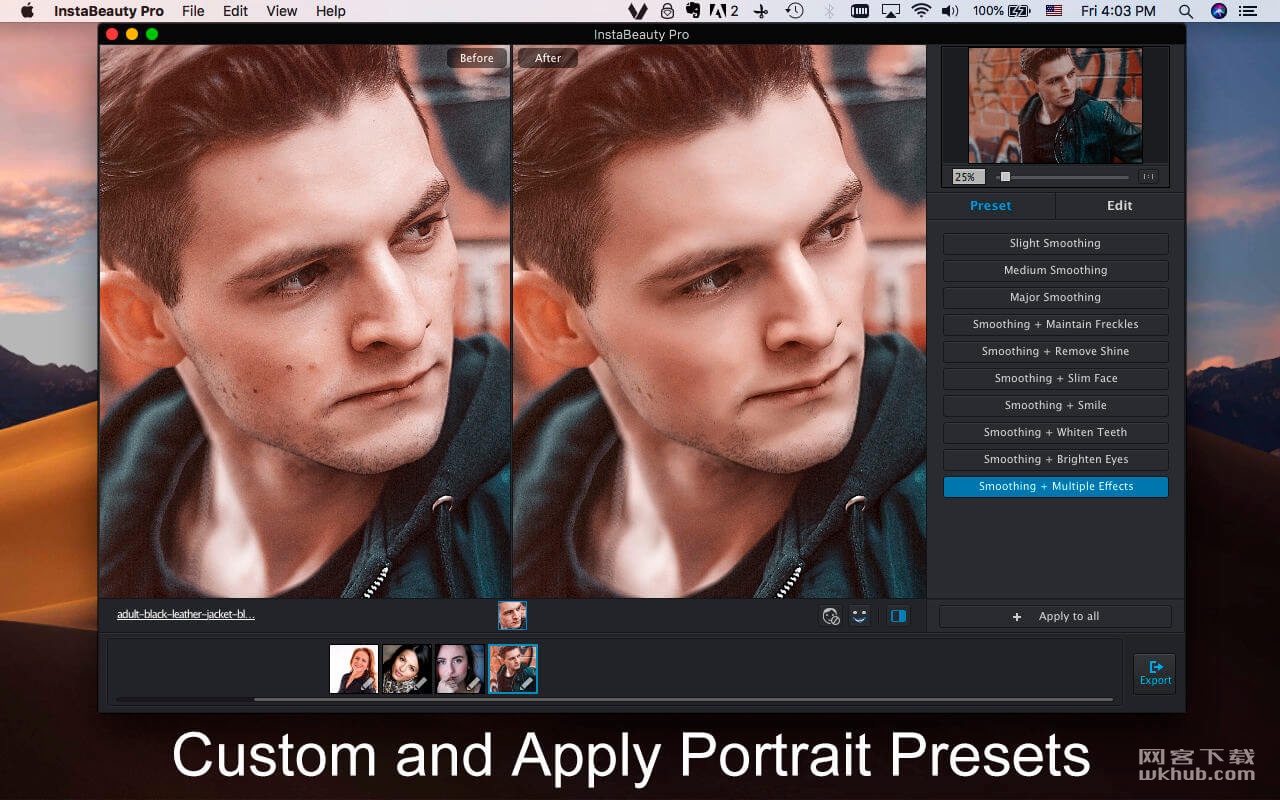Open Spotlight search magnifier
Image resolution: width=1280 pixels, height=800 pixels.
[x=1186, y=11]
